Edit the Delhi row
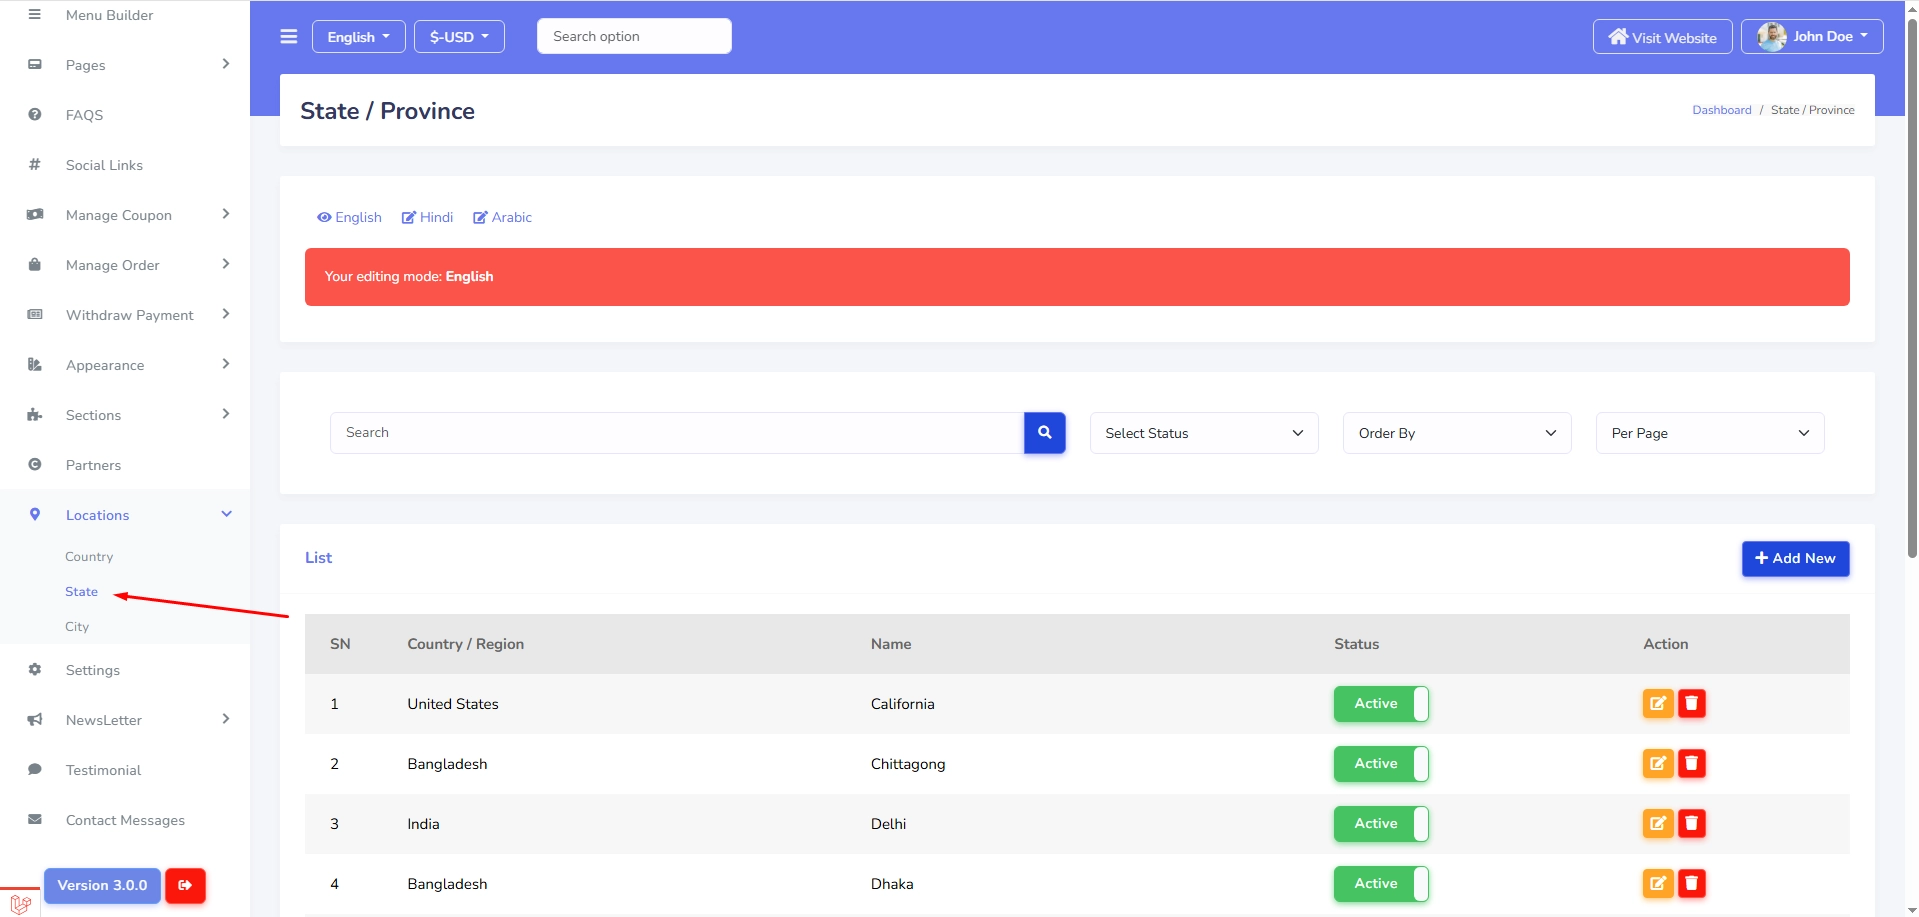1919x917 pixels. coord(1657,824)
